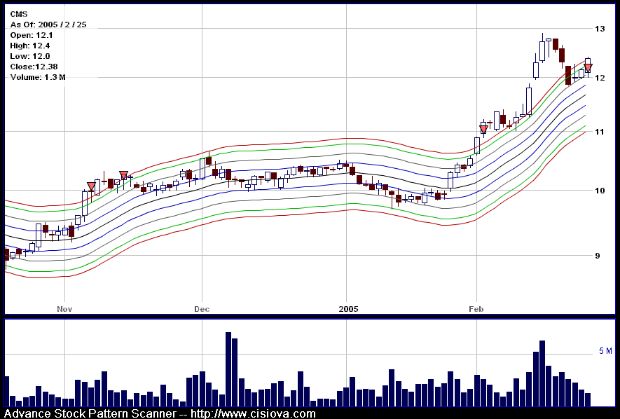Click the 'Close:12.38' value
The image size is (620, 419).
click(x=34, y=66)
